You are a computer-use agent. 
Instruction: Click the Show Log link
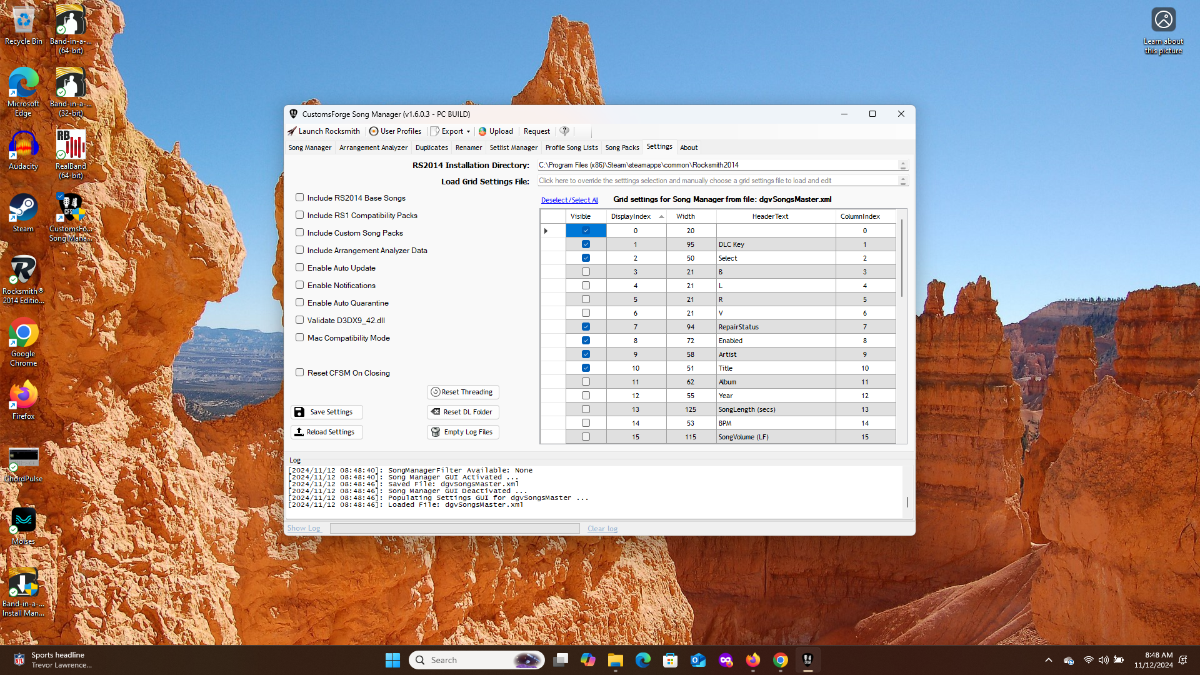304,528
